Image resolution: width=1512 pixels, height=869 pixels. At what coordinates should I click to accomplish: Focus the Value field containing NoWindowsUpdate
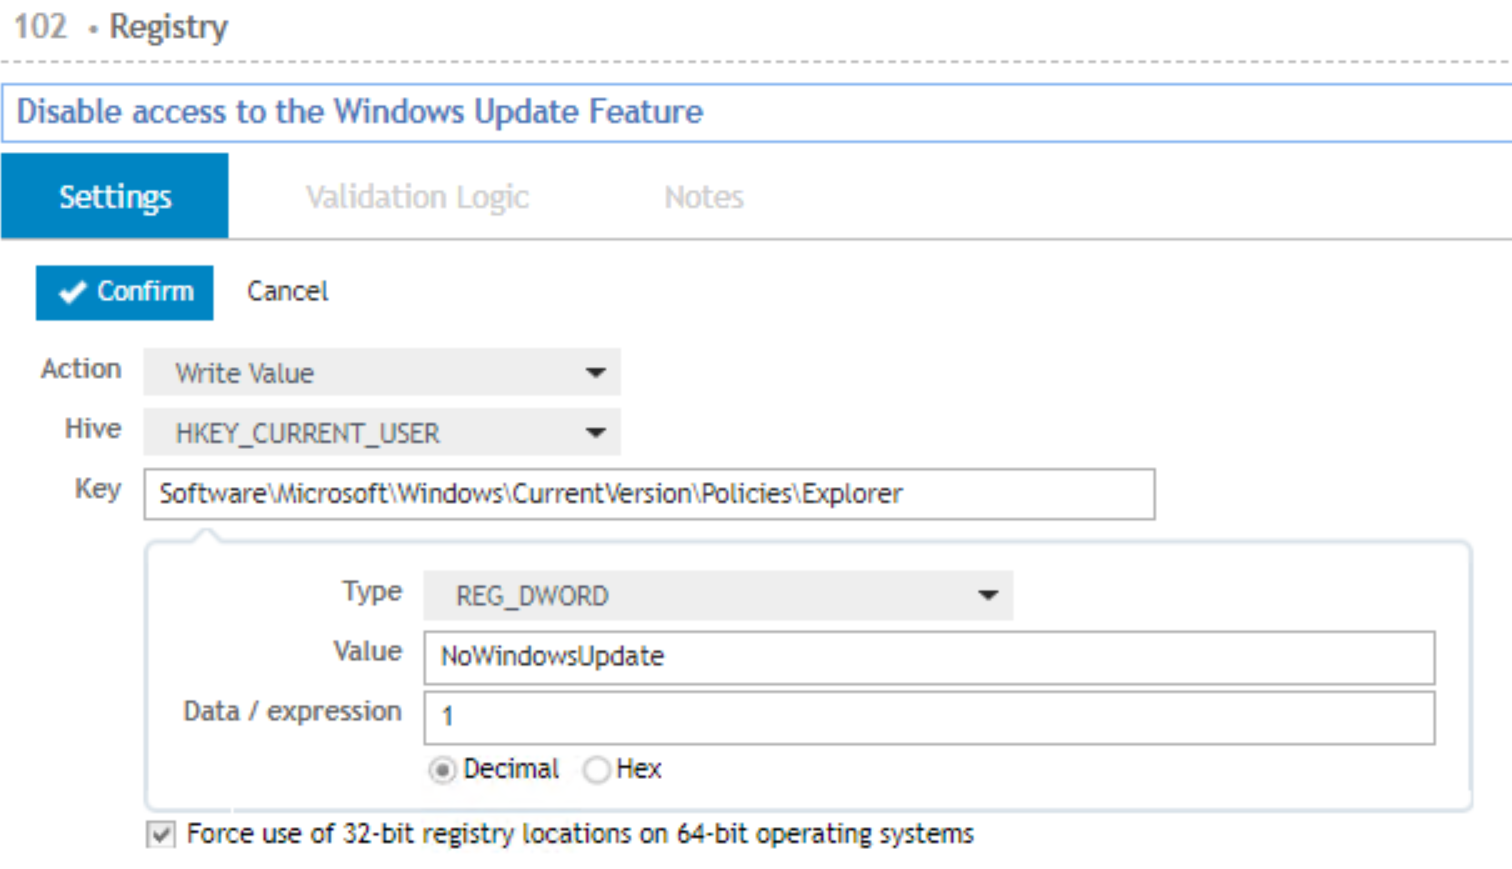928,657
